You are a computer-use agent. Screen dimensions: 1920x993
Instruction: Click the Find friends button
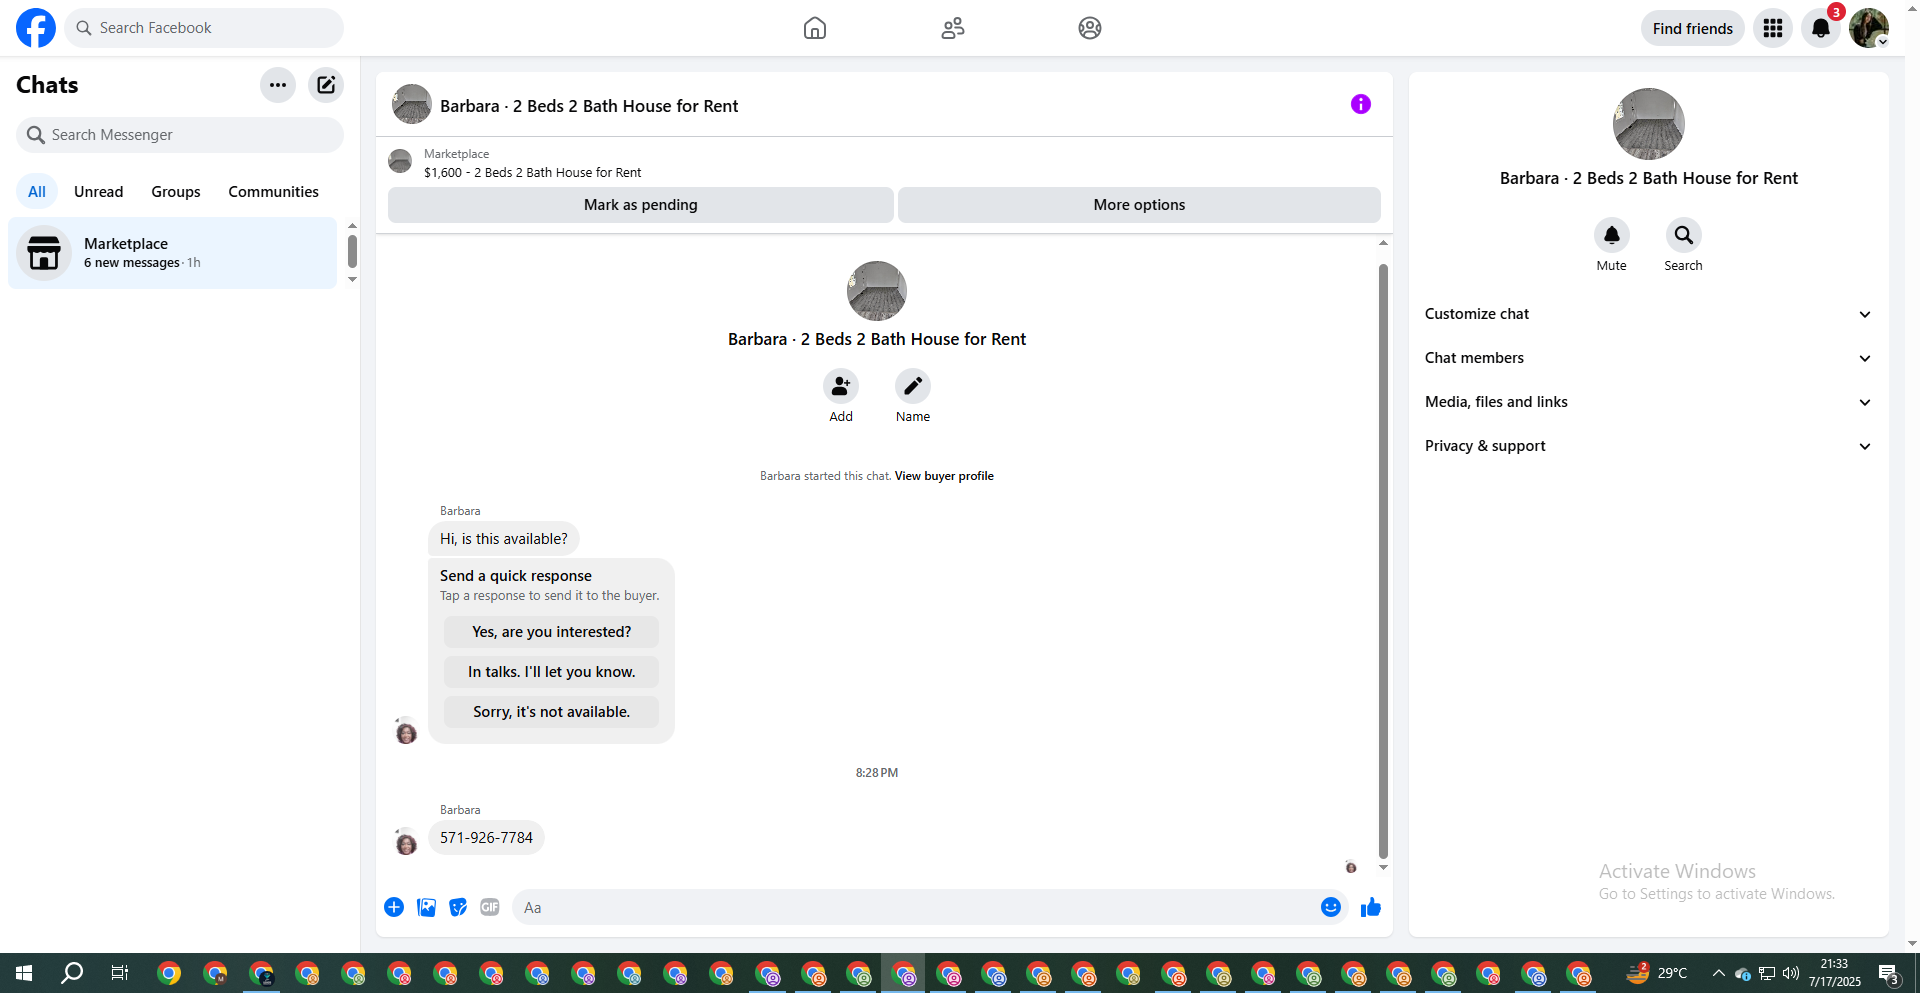[1693, 28]
